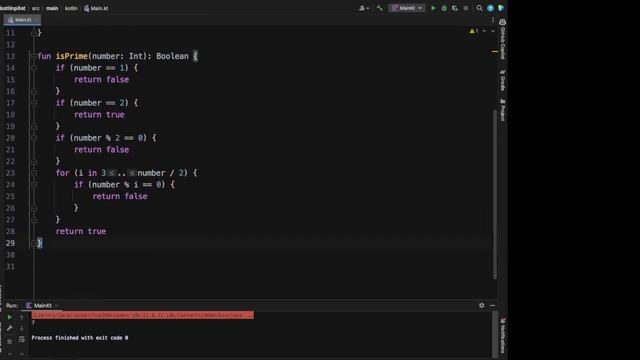Select the MainKt tab in Run panel

39,305
